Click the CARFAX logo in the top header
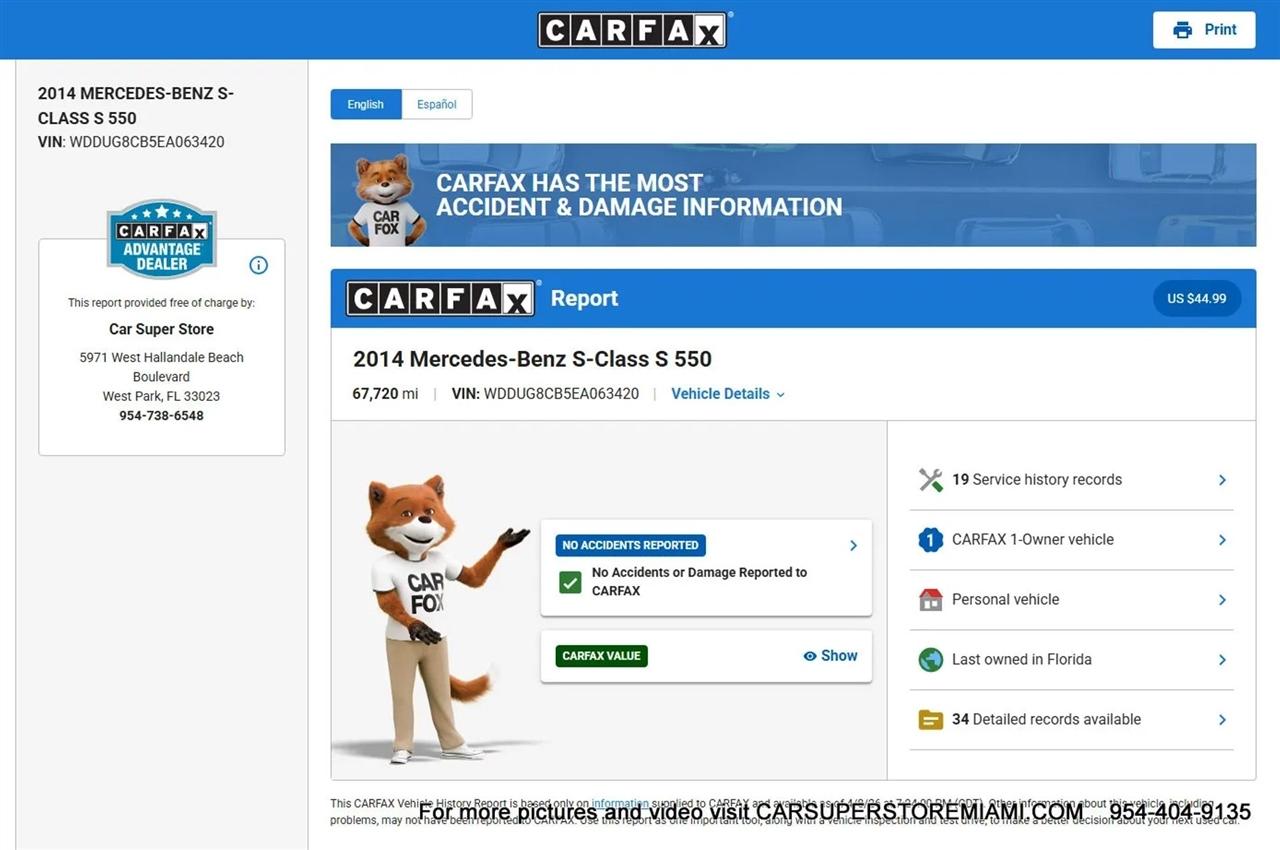 (633, 30)
